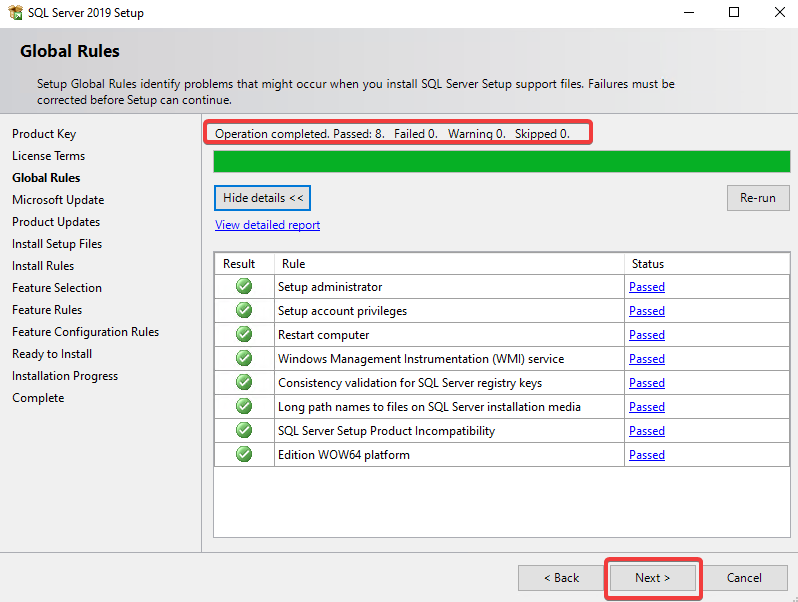Select Installation Progress step in sidebar
The width and height of the screenshot is (798, 602).
point(65,376)
